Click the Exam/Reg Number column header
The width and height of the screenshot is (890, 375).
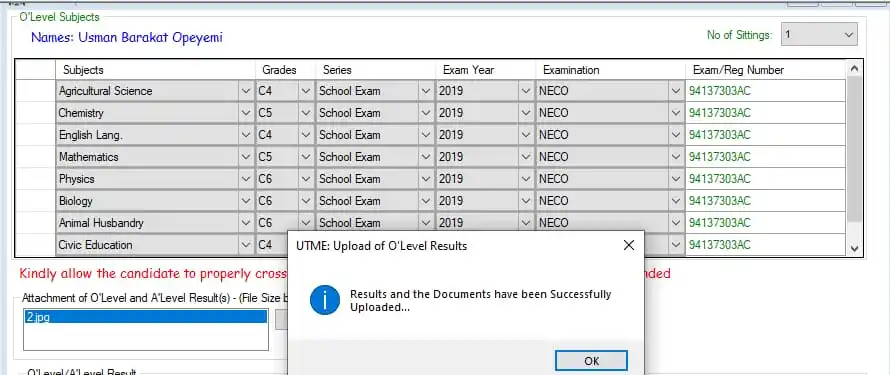click(x=766, y=70)
